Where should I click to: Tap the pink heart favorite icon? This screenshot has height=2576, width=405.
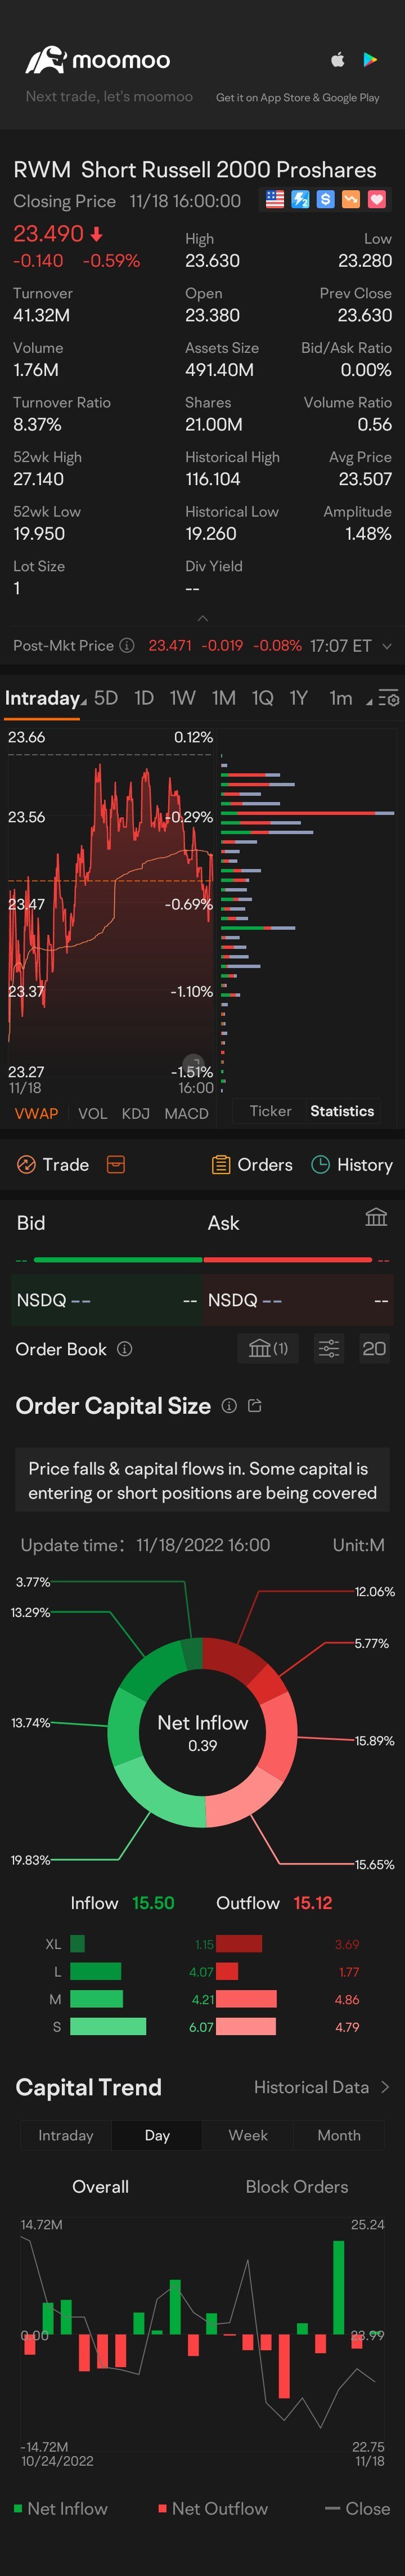pyautogui.click(x=377, y=200)
